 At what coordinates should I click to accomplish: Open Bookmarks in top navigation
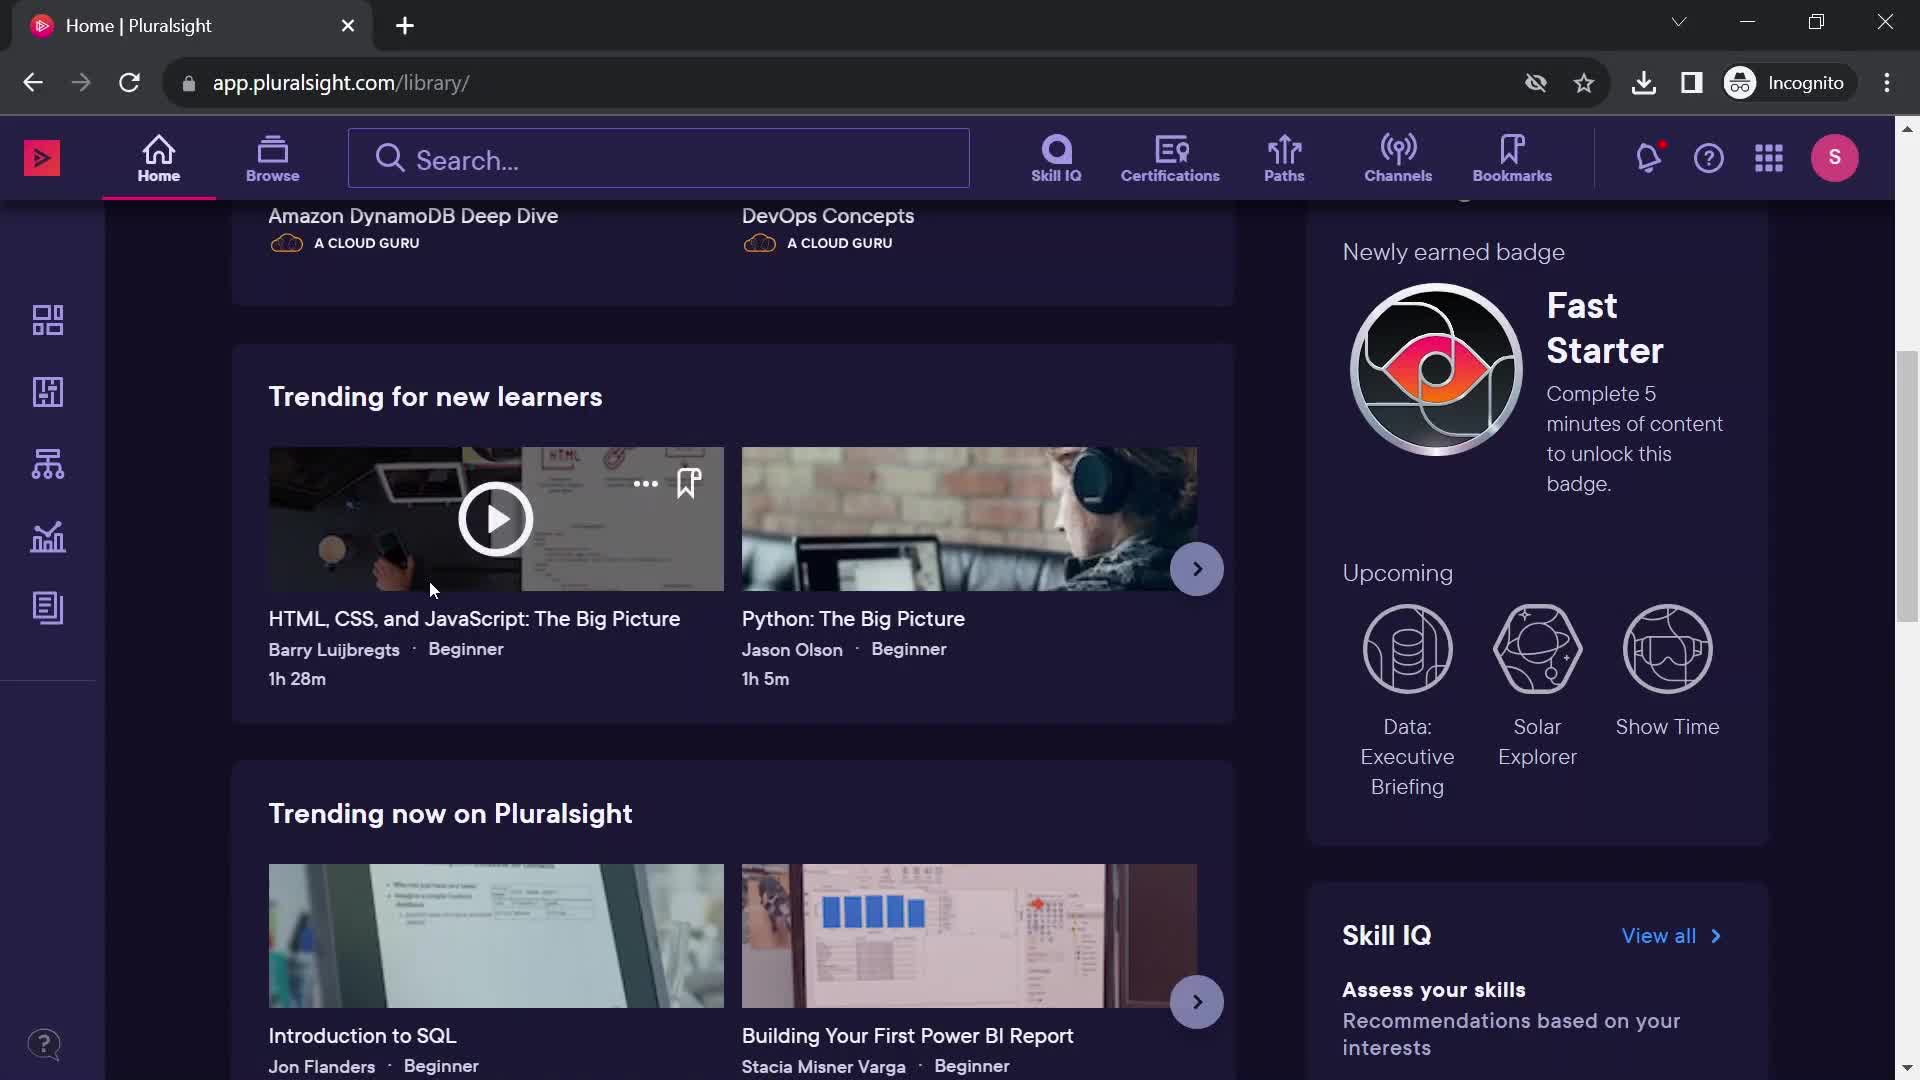[x=1512, y=159]
